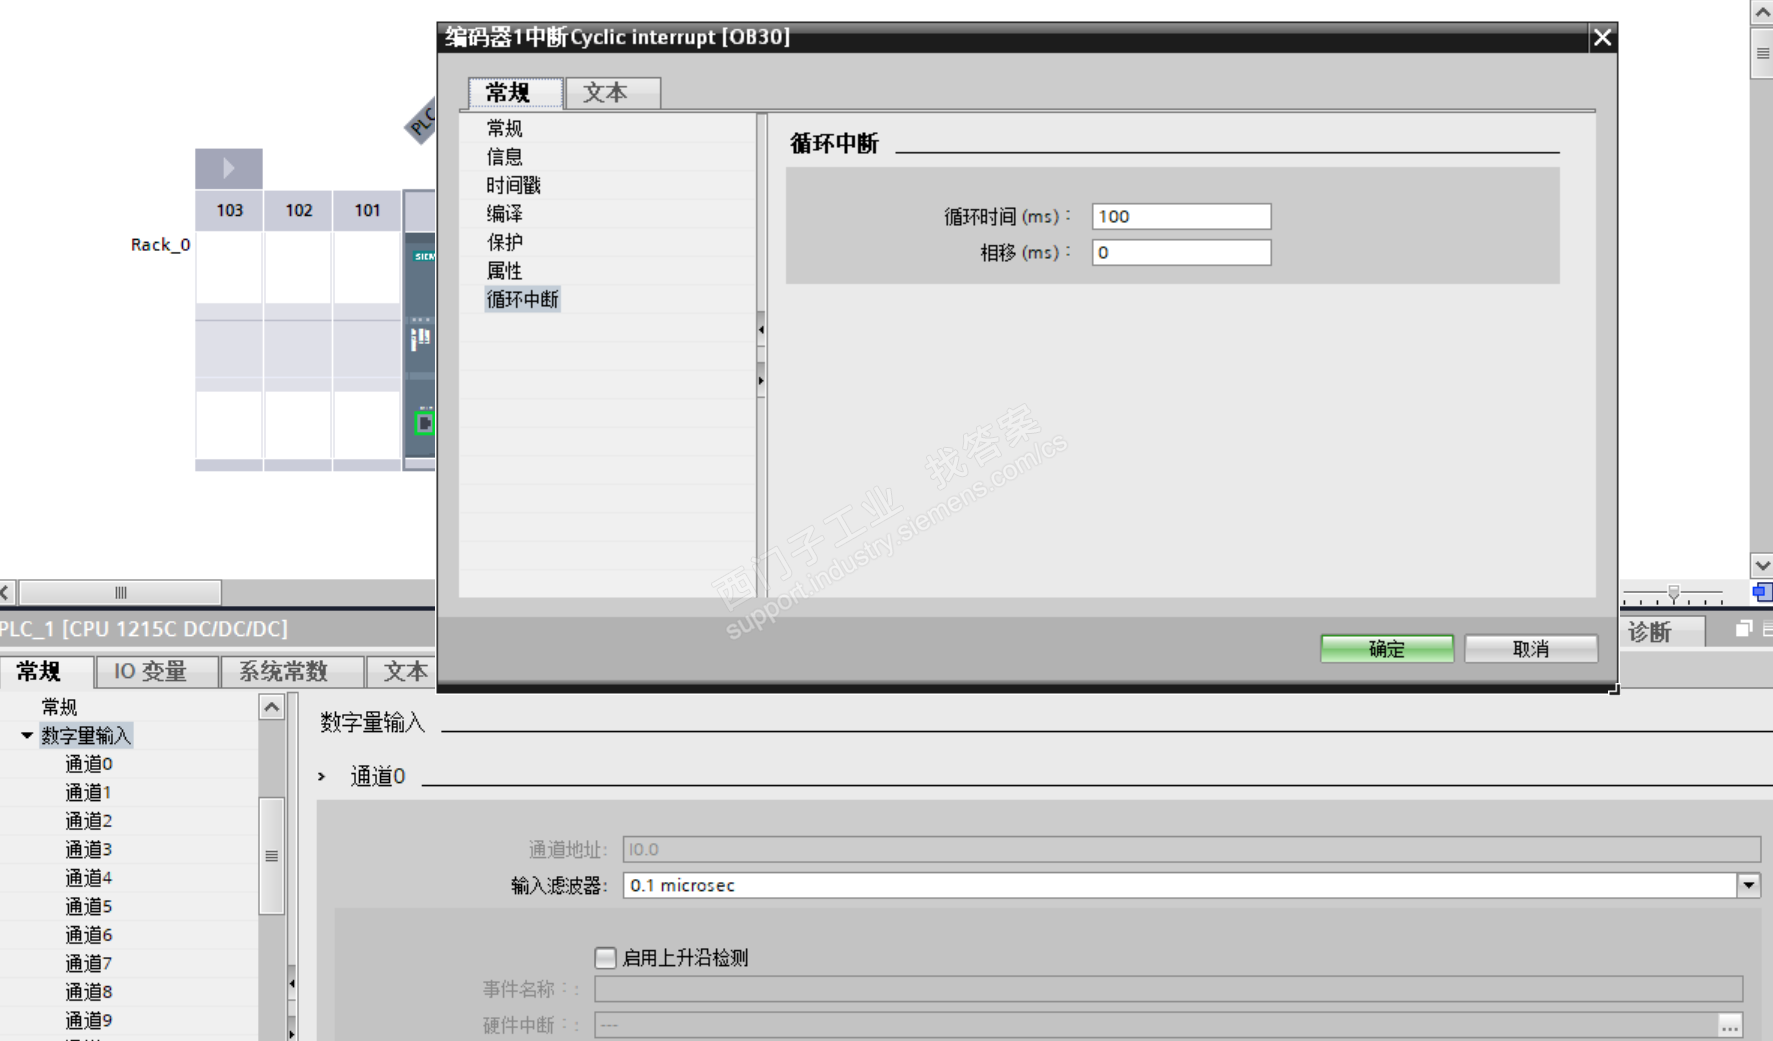Image resolution: width=1773 pixels, height=1041 pixels.
Task: Click the 事件名称 input field
Action: coord(1168,989)
